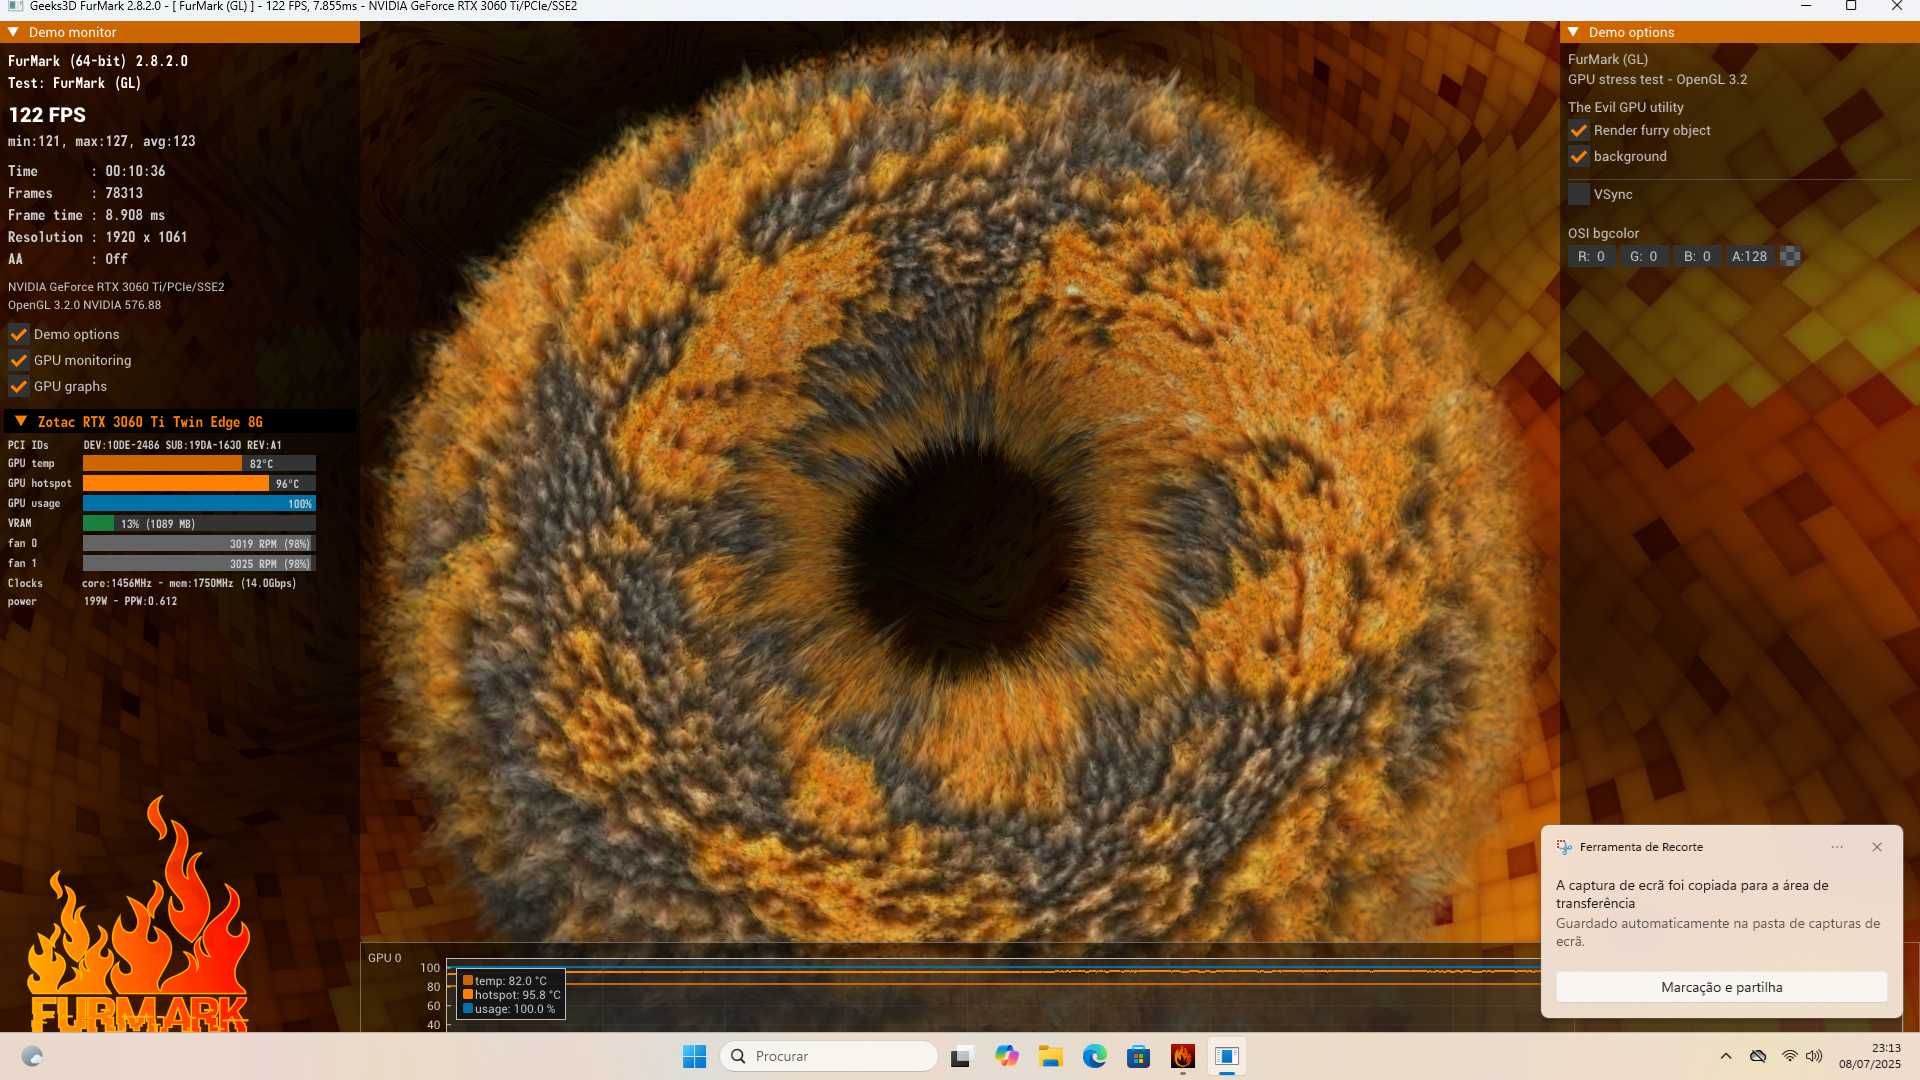The width and height of the screenshot is (1920, 1080).
Task: Open the OSI bgcolor color swatch
Action: pyautogui.click(x=1790, y=256)
